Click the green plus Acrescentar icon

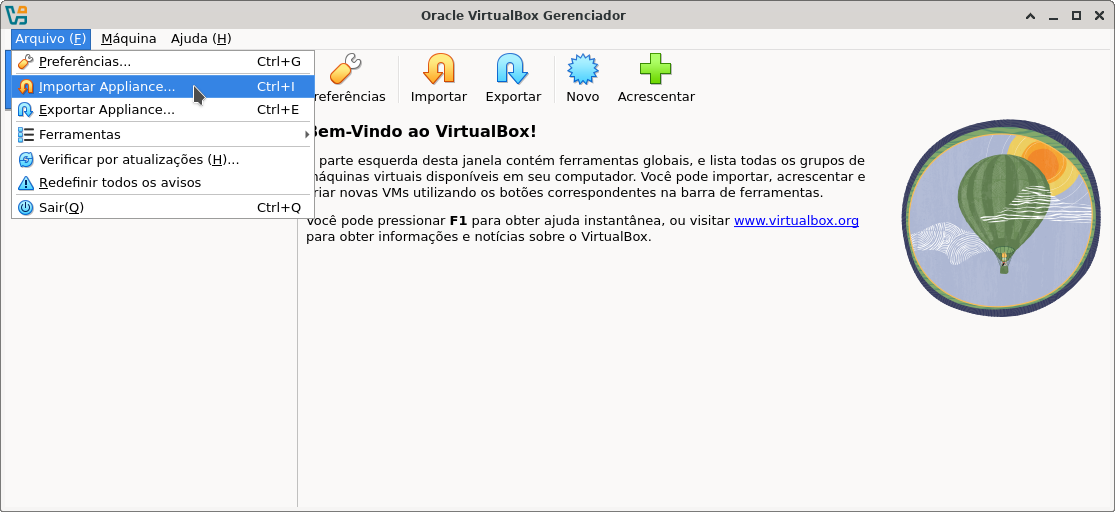(x=655, y=70)
